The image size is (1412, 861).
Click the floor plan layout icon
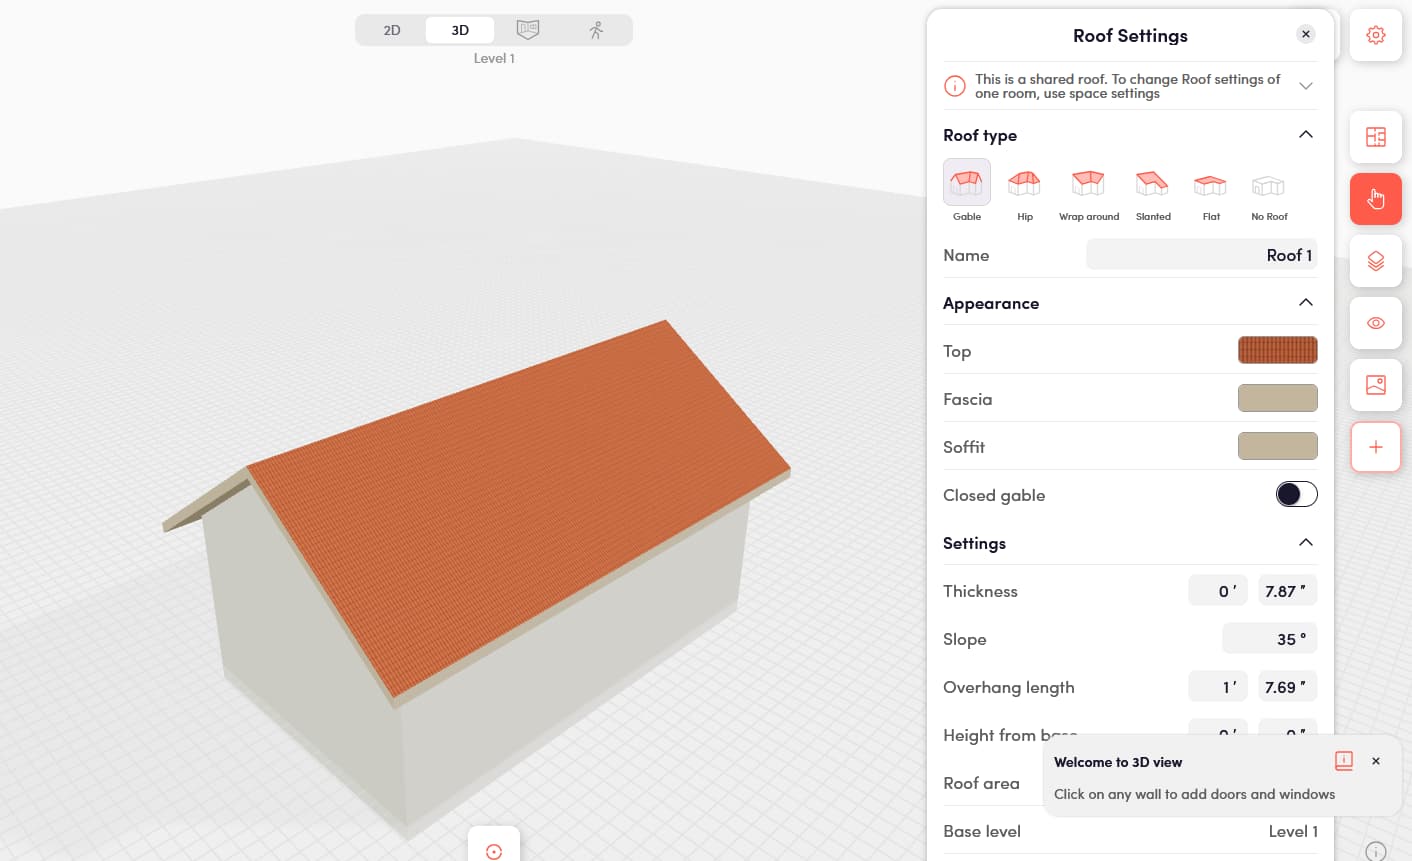[x=1375, y=137]
